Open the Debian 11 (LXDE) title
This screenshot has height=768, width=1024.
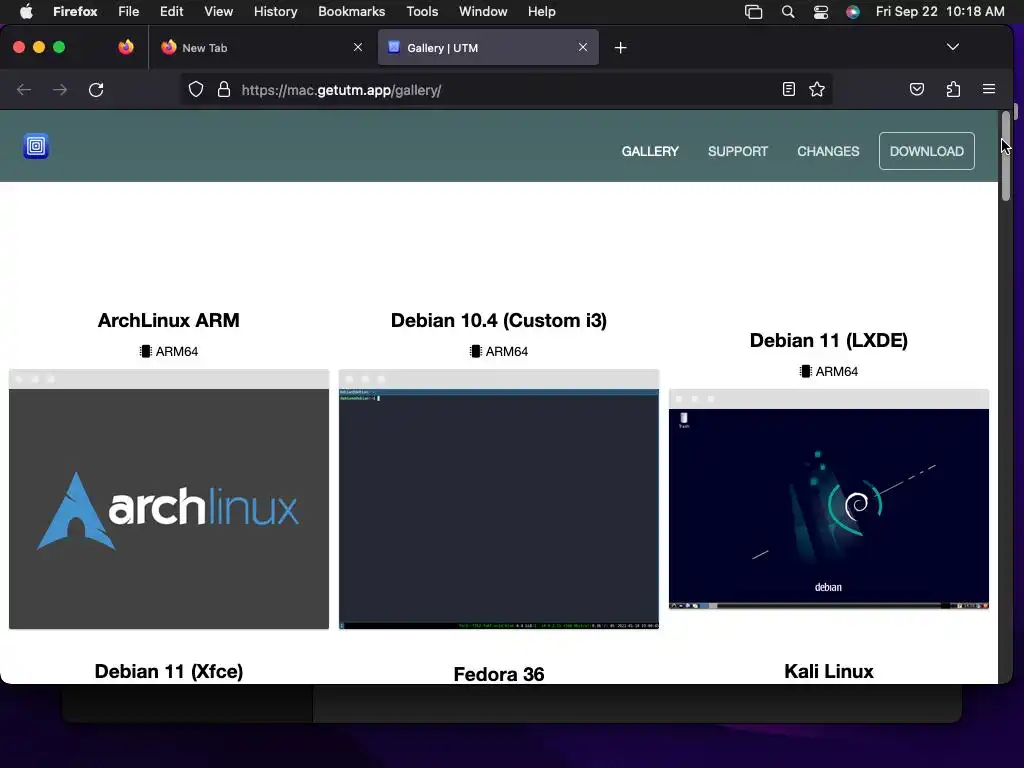828,340
